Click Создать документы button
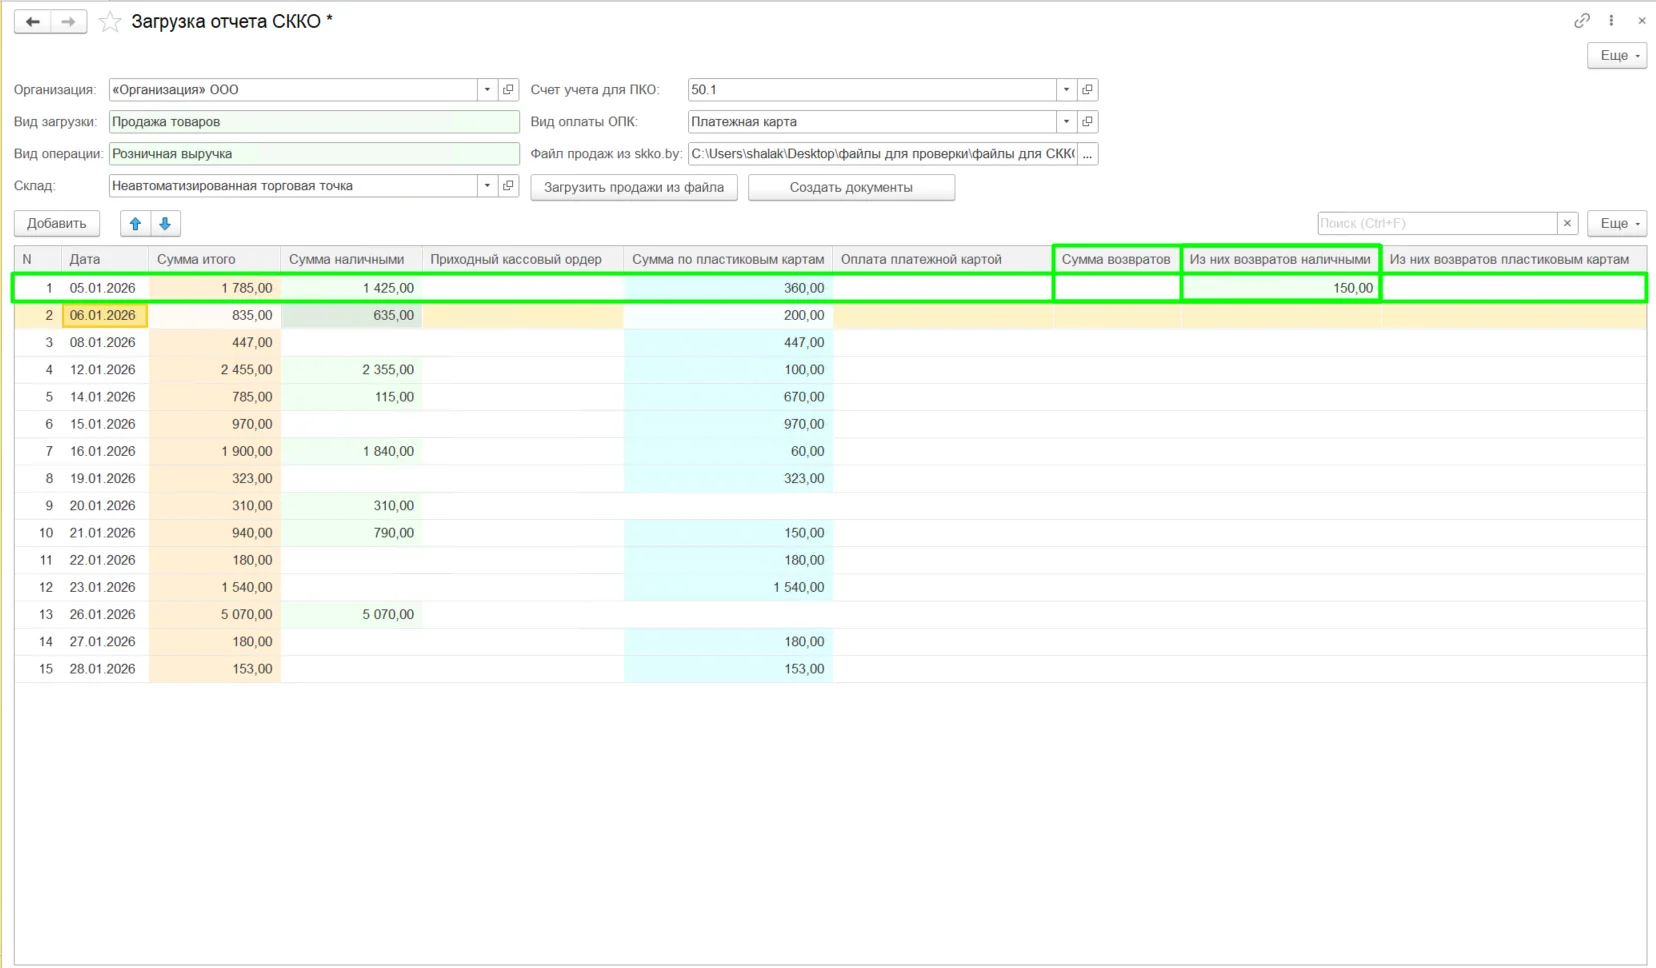 [851, 188]
